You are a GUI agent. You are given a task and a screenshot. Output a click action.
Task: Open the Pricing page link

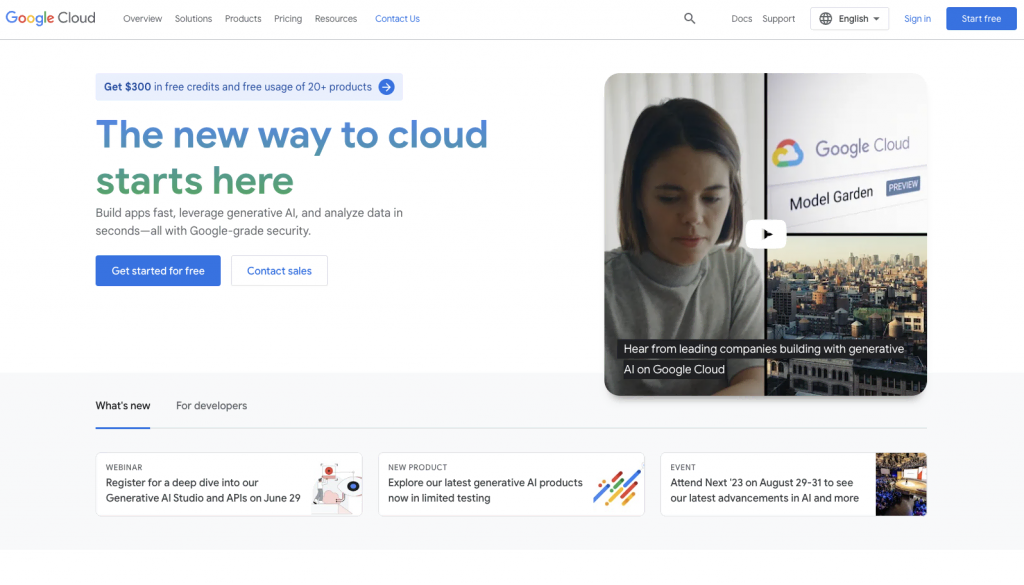tap(288, 19)
